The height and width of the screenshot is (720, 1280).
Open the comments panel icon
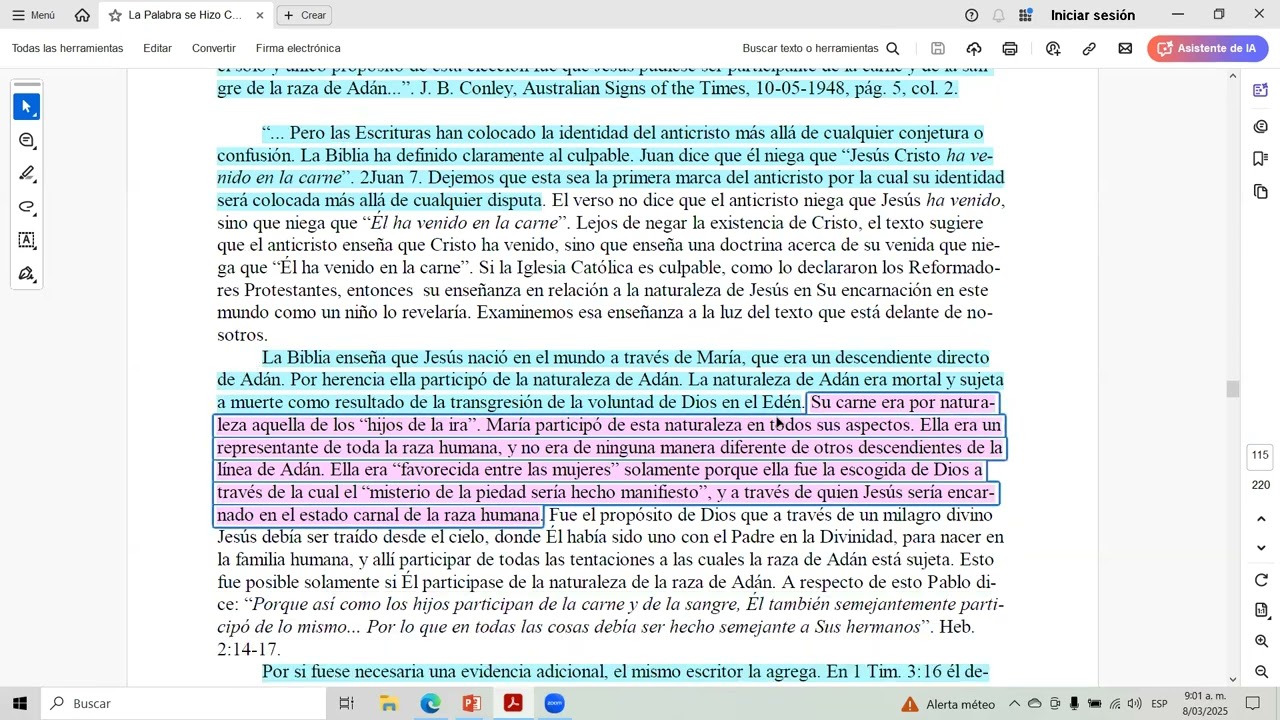click(x=1260, y=126)
